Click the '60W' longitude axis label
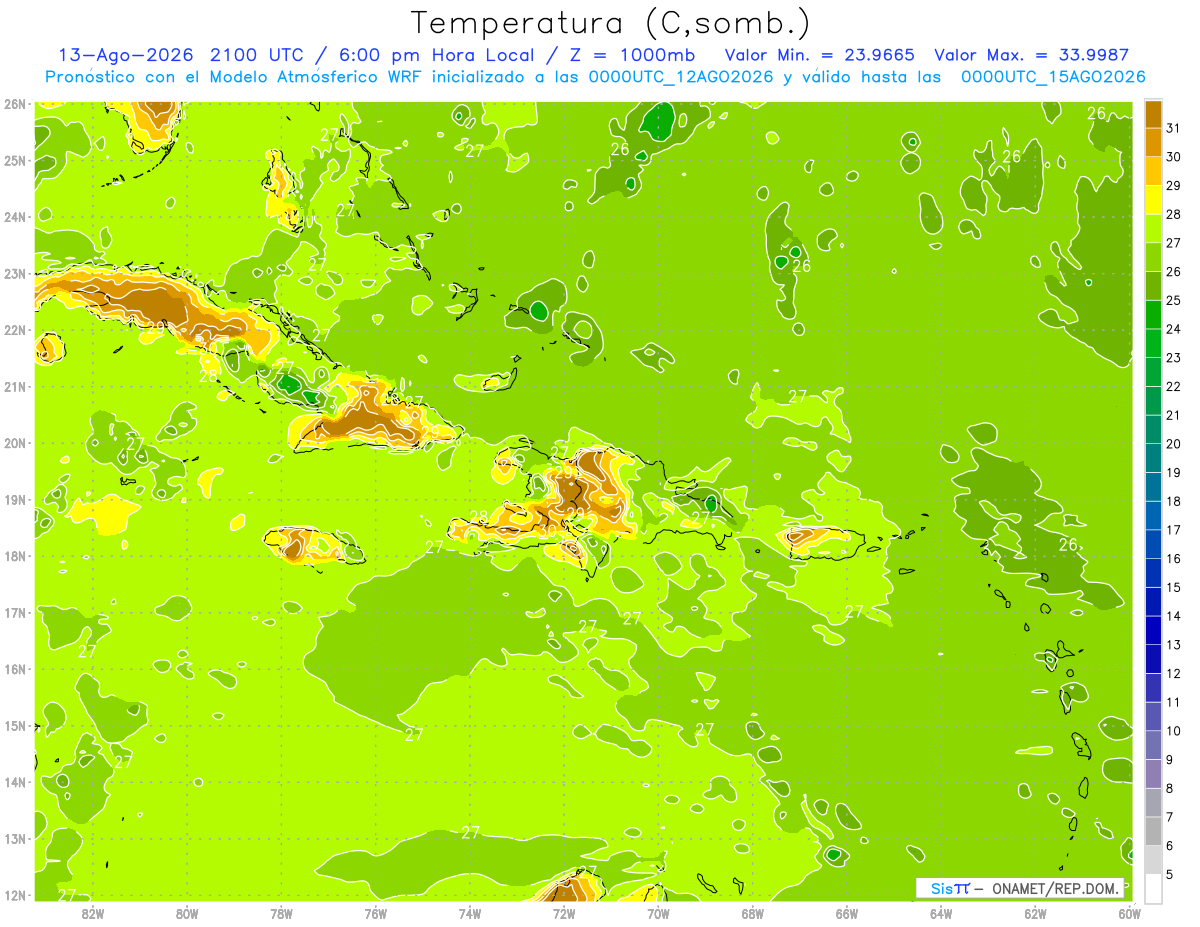 (x=1129, y=913)
